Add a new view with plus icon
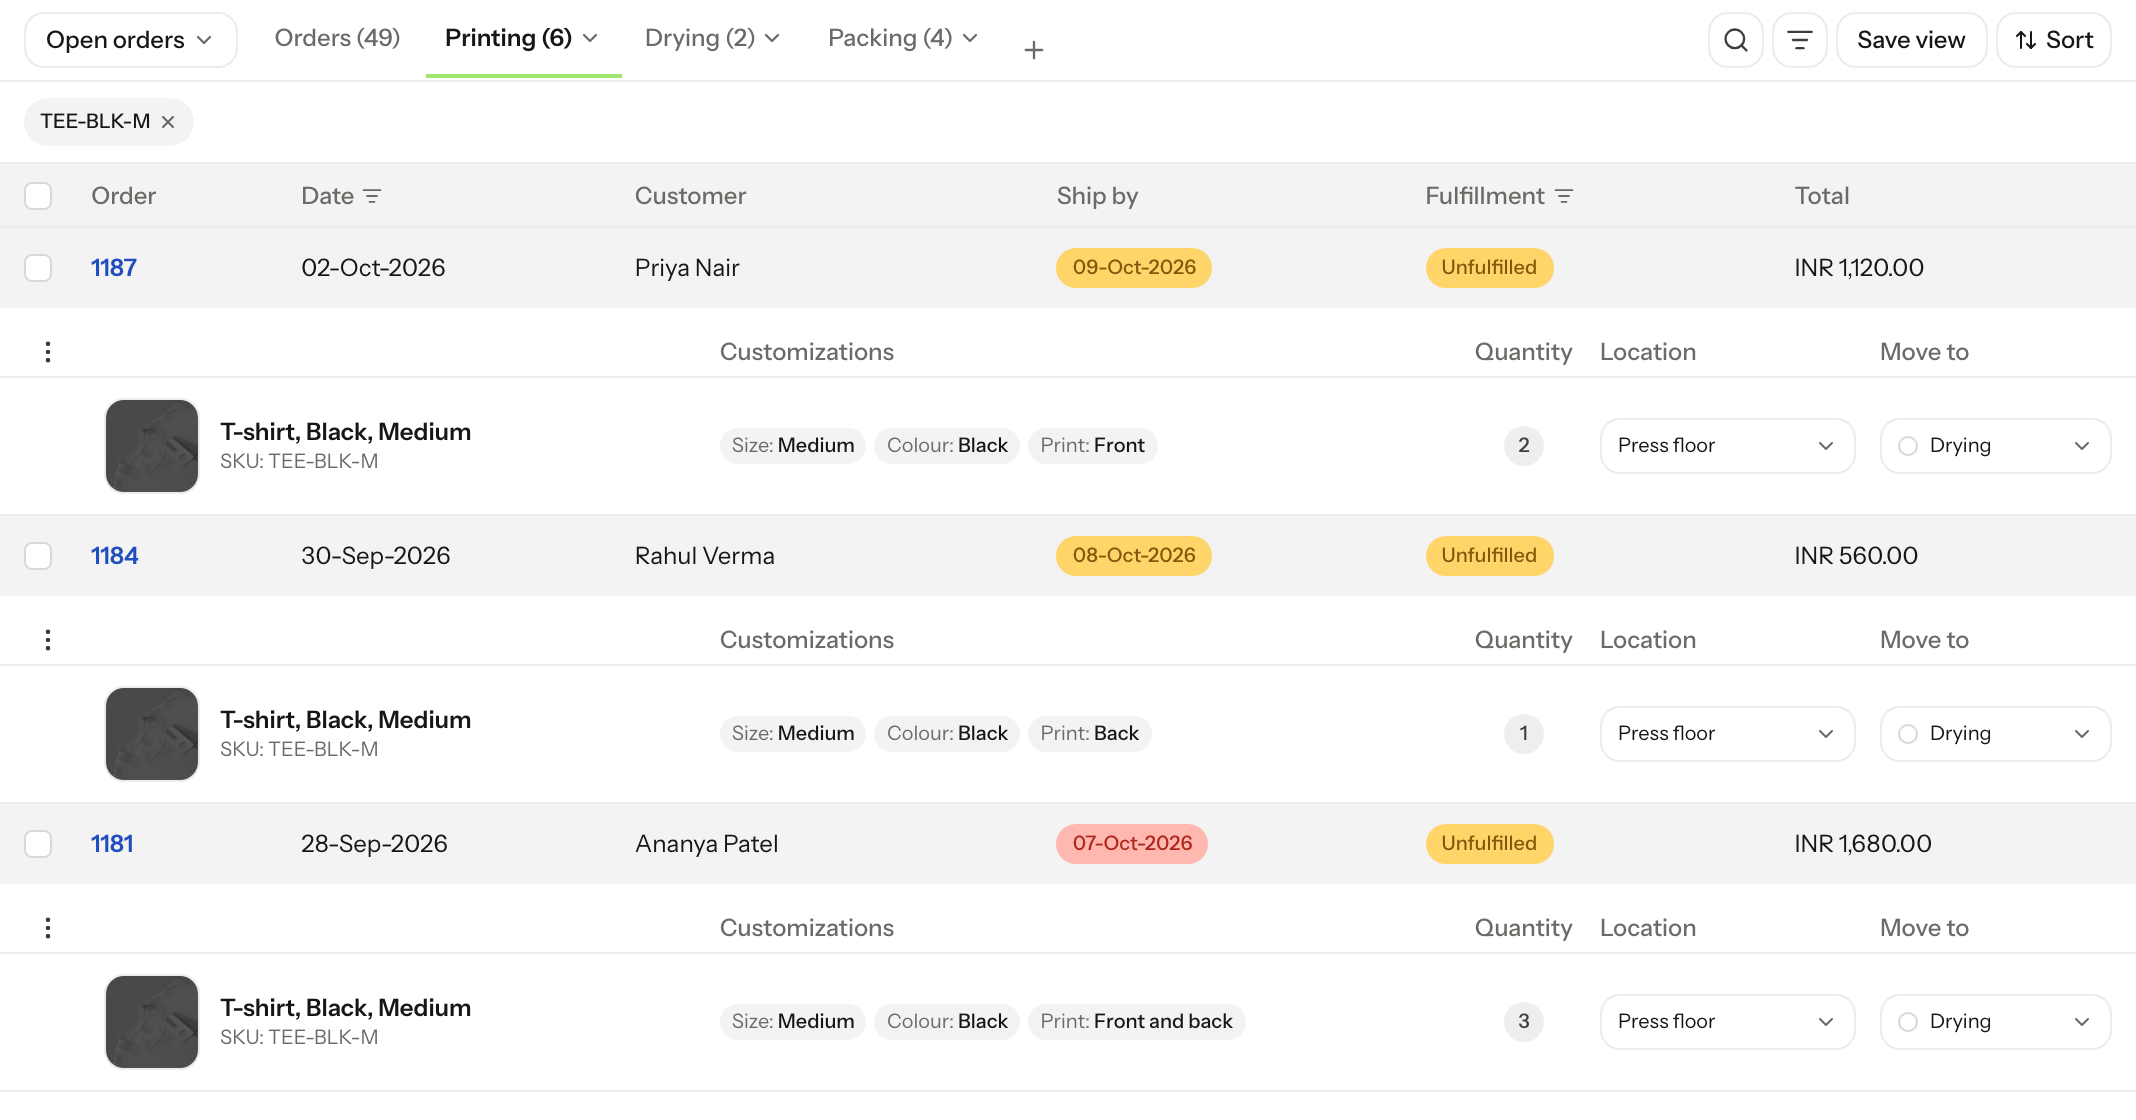Viewport: 2136px width, 1120px height. [1034, 49]
